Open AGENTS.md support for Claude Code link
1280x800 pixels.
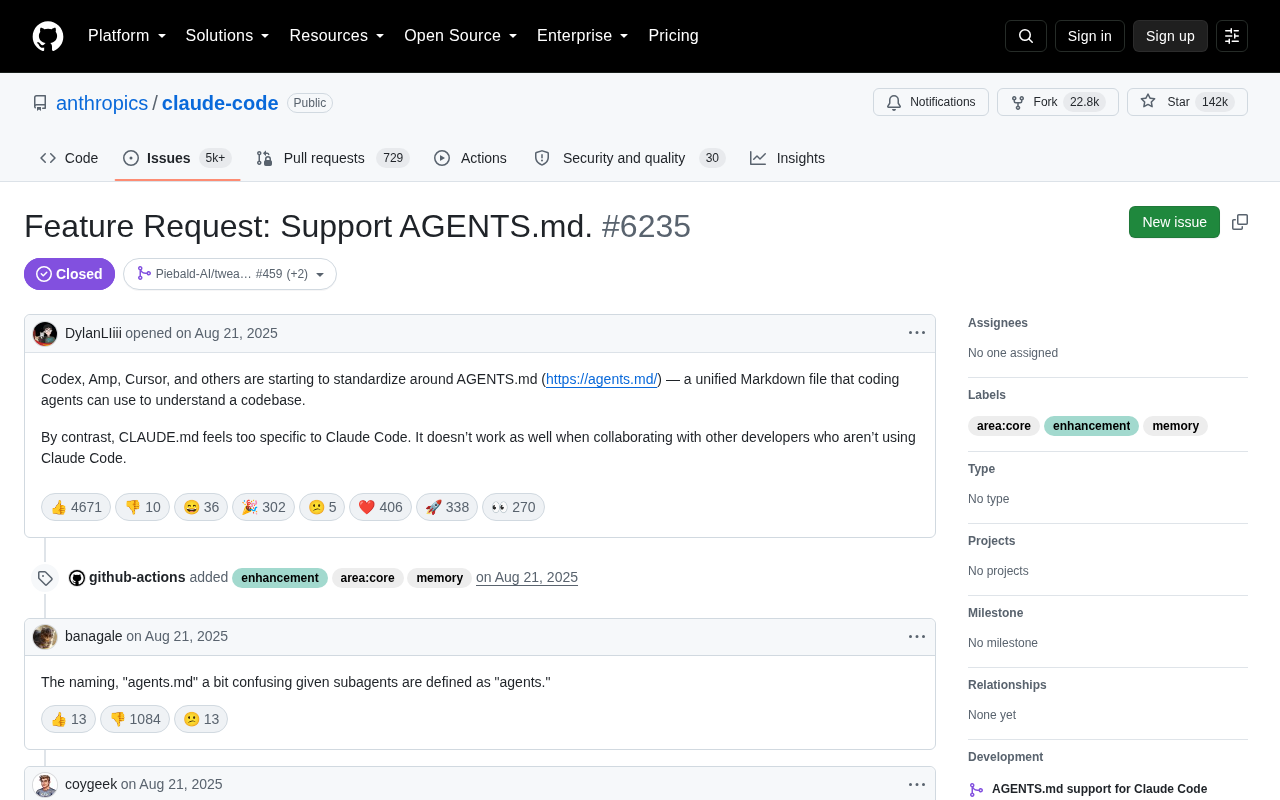coord(1099,789)
